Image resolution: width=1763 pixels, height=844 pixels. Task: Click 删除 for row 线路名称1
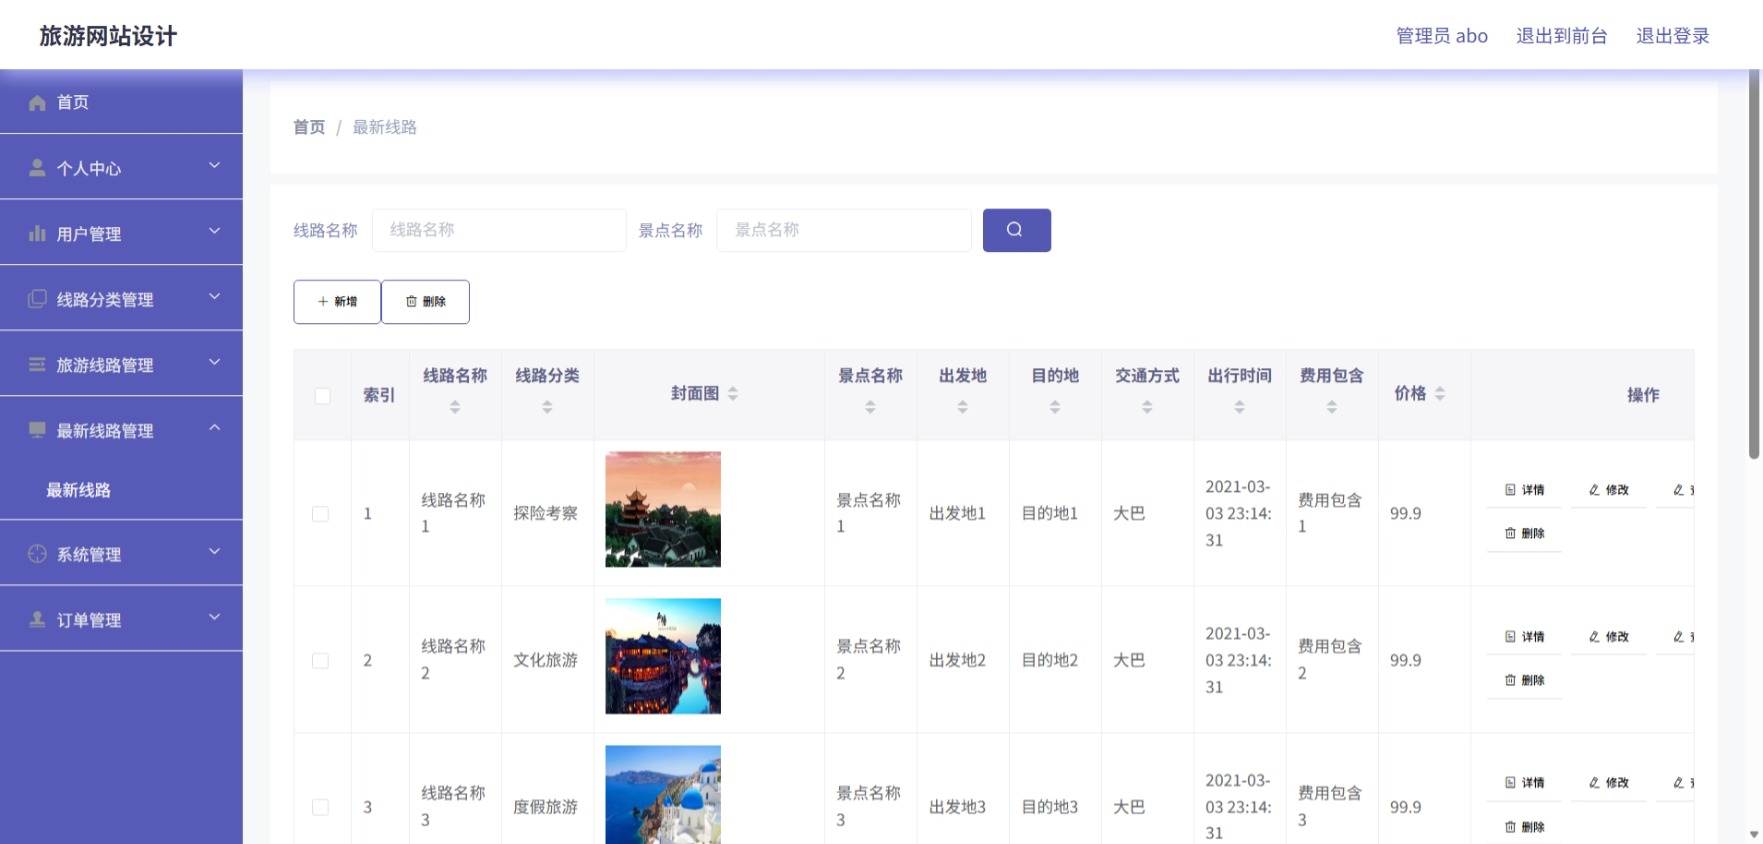[x=1524, y=534]
